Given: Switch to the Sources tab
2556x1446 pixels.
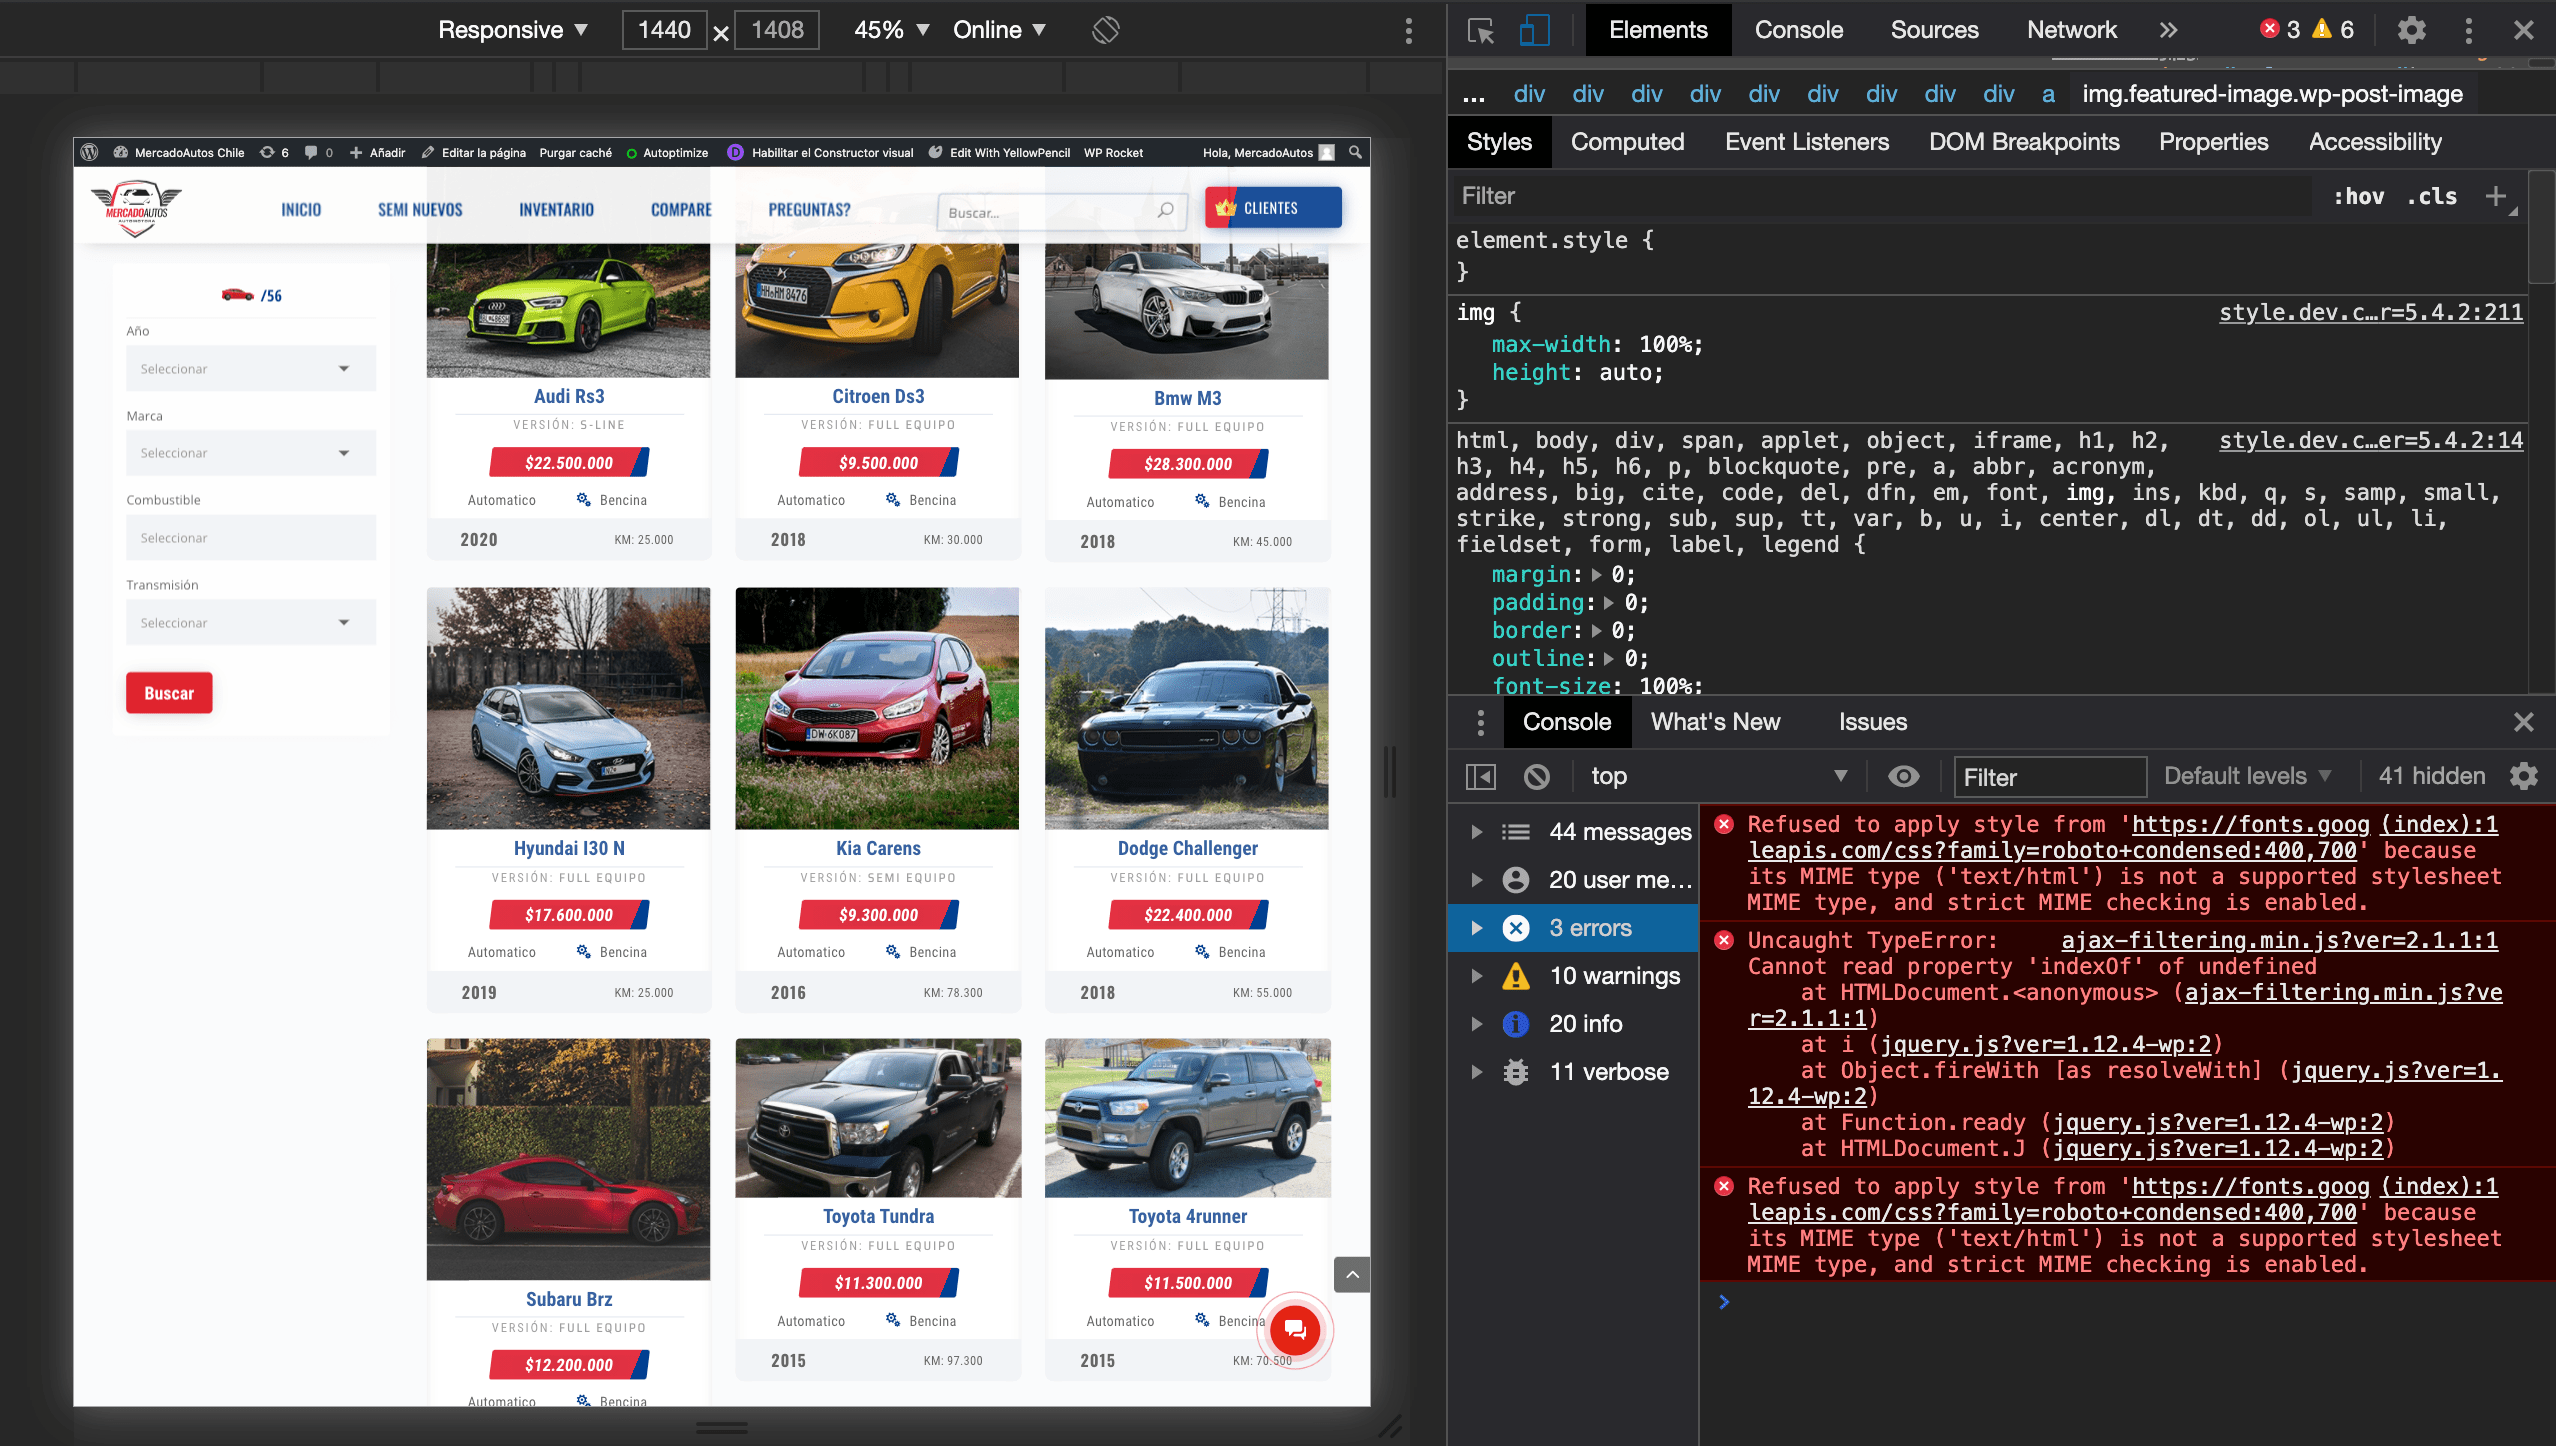Looking at the screenshot, I should (x=1934, y=30).
